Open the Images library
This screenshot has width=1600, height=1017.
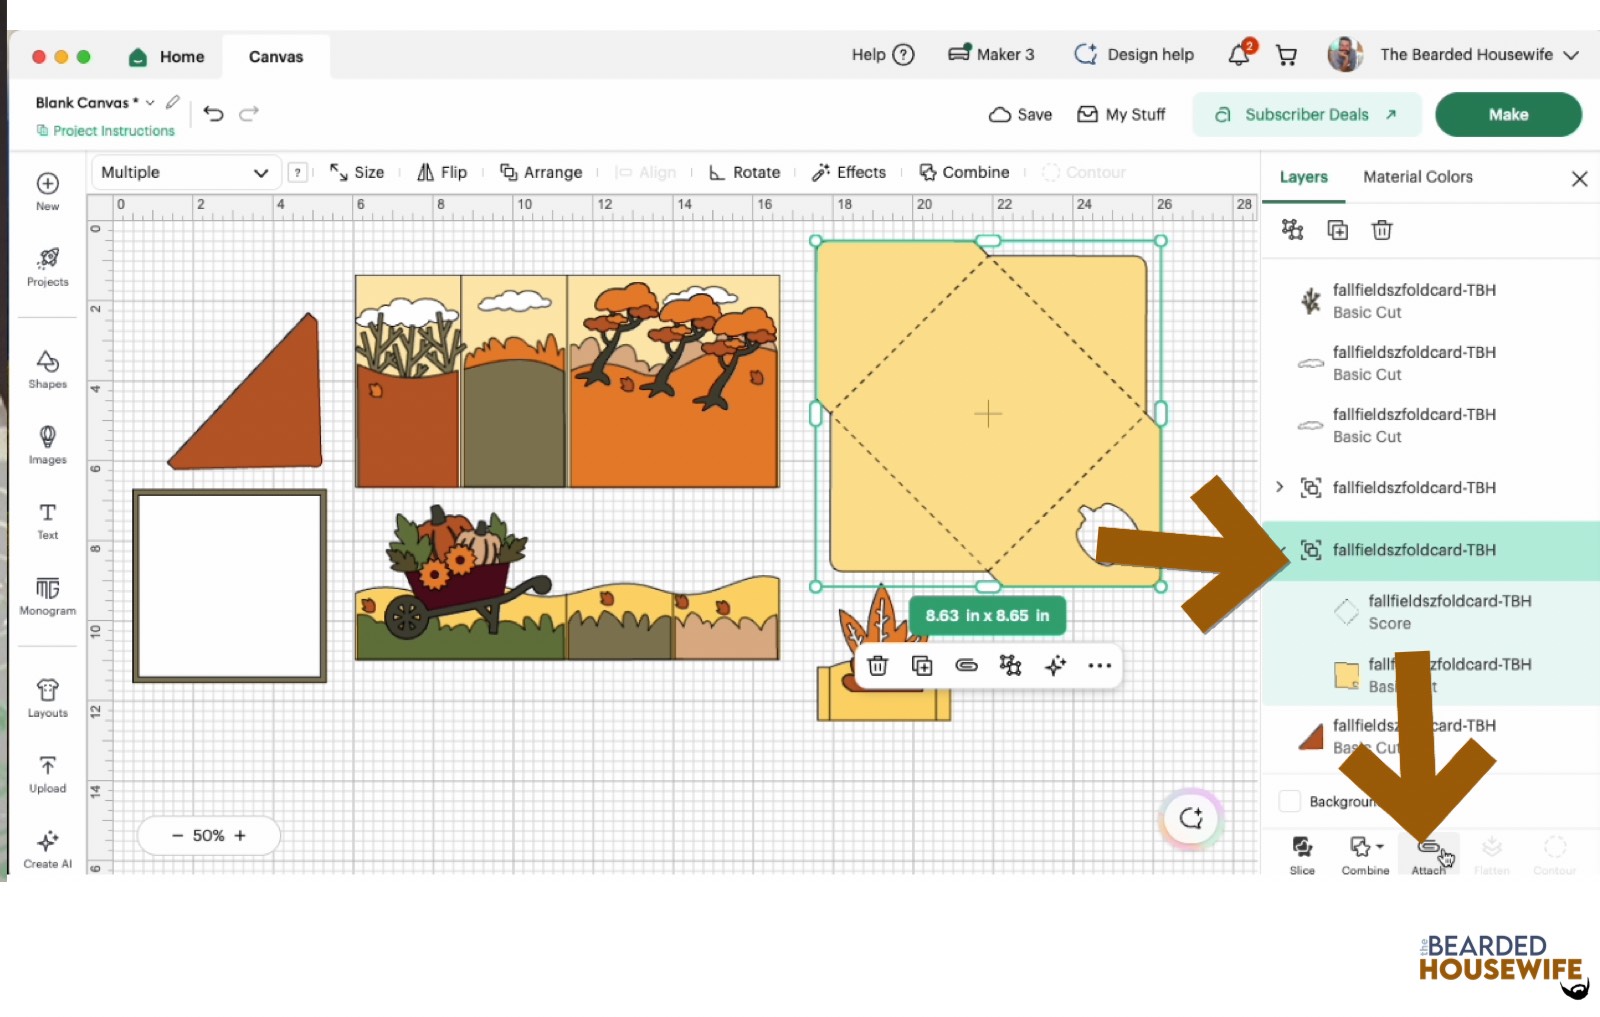(x=47, y=445)
